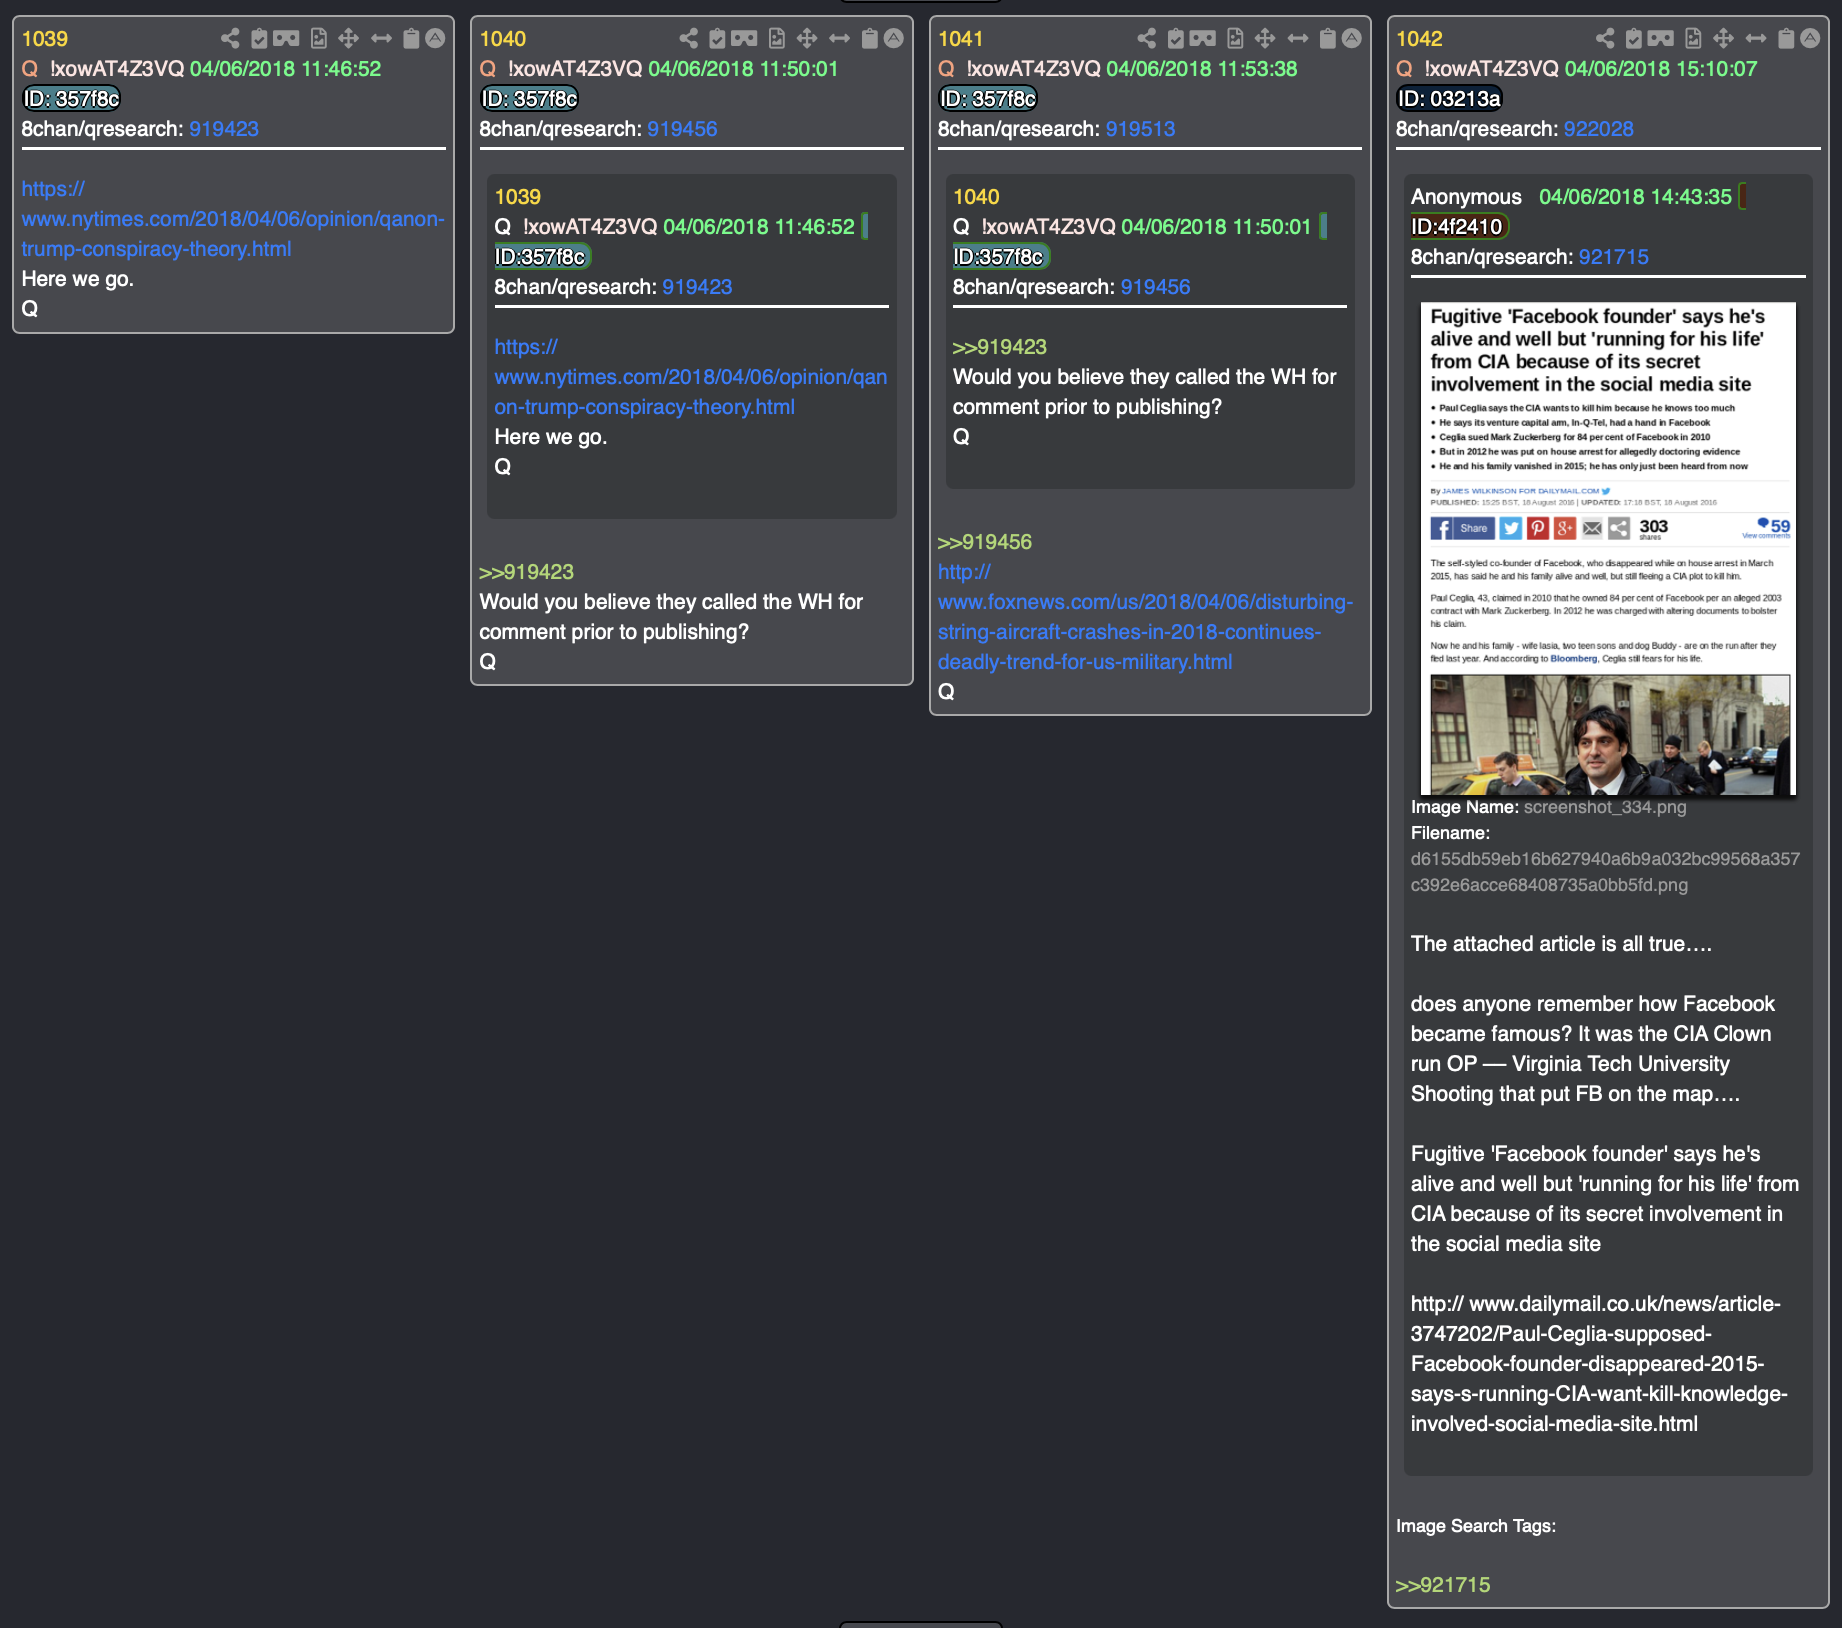Viewport: 1842px width, 1628px height.
Task: Click the quoted 1039 heading inside card 1040
Action: (x=517, y=197)
